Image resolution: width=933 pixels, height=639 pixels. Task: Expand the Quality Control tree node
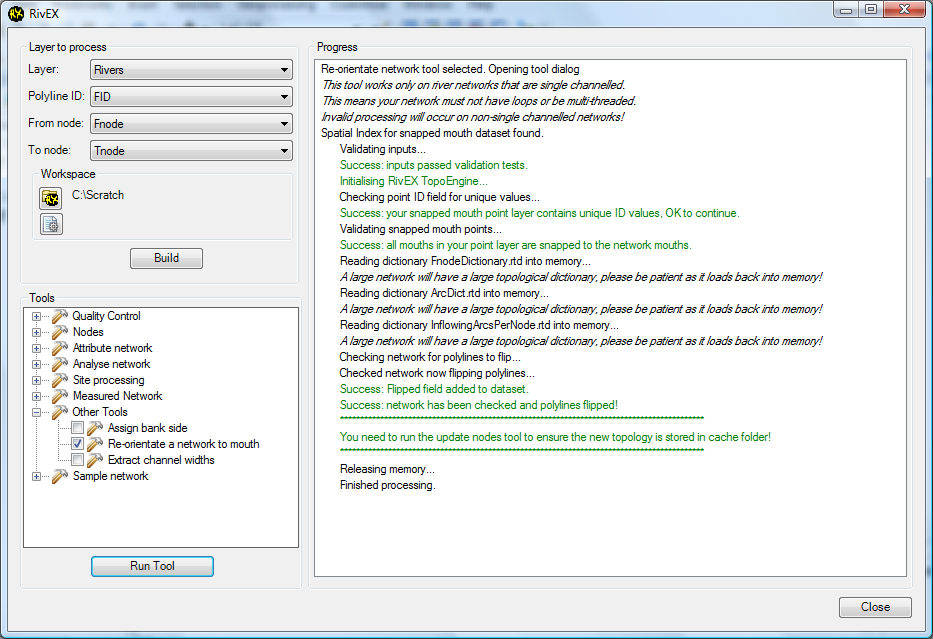36,317
